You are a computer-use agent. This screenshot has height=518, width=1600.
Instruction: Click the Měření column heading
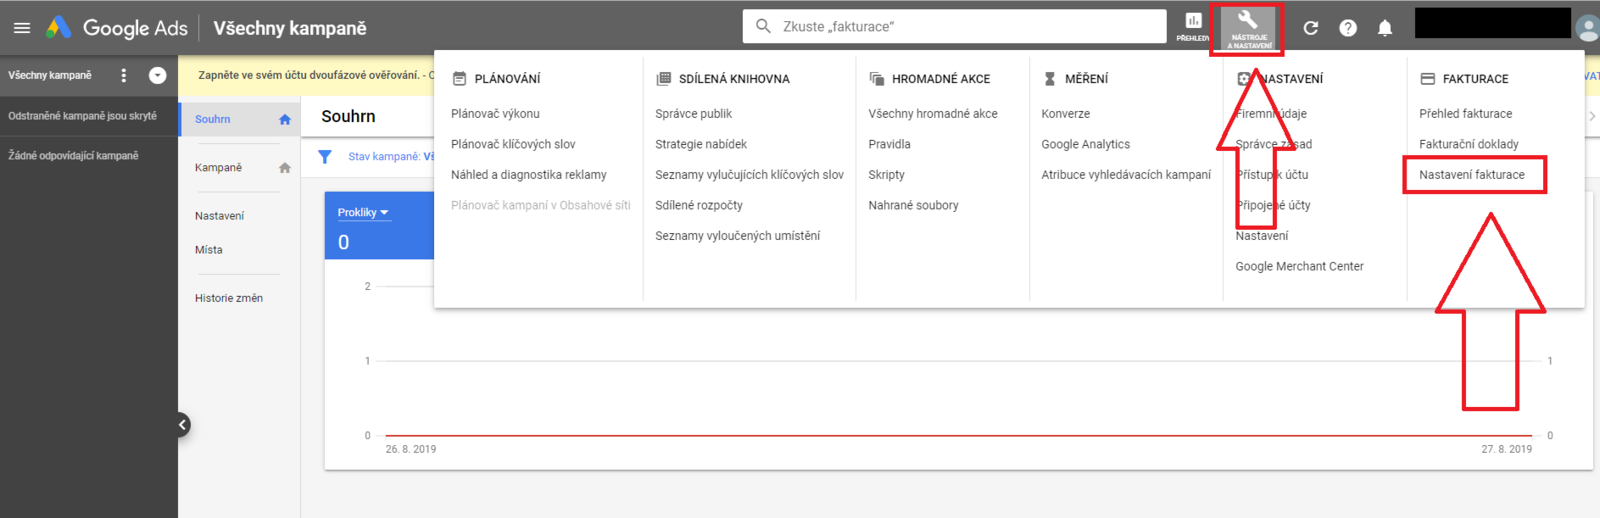(1086, 79)
